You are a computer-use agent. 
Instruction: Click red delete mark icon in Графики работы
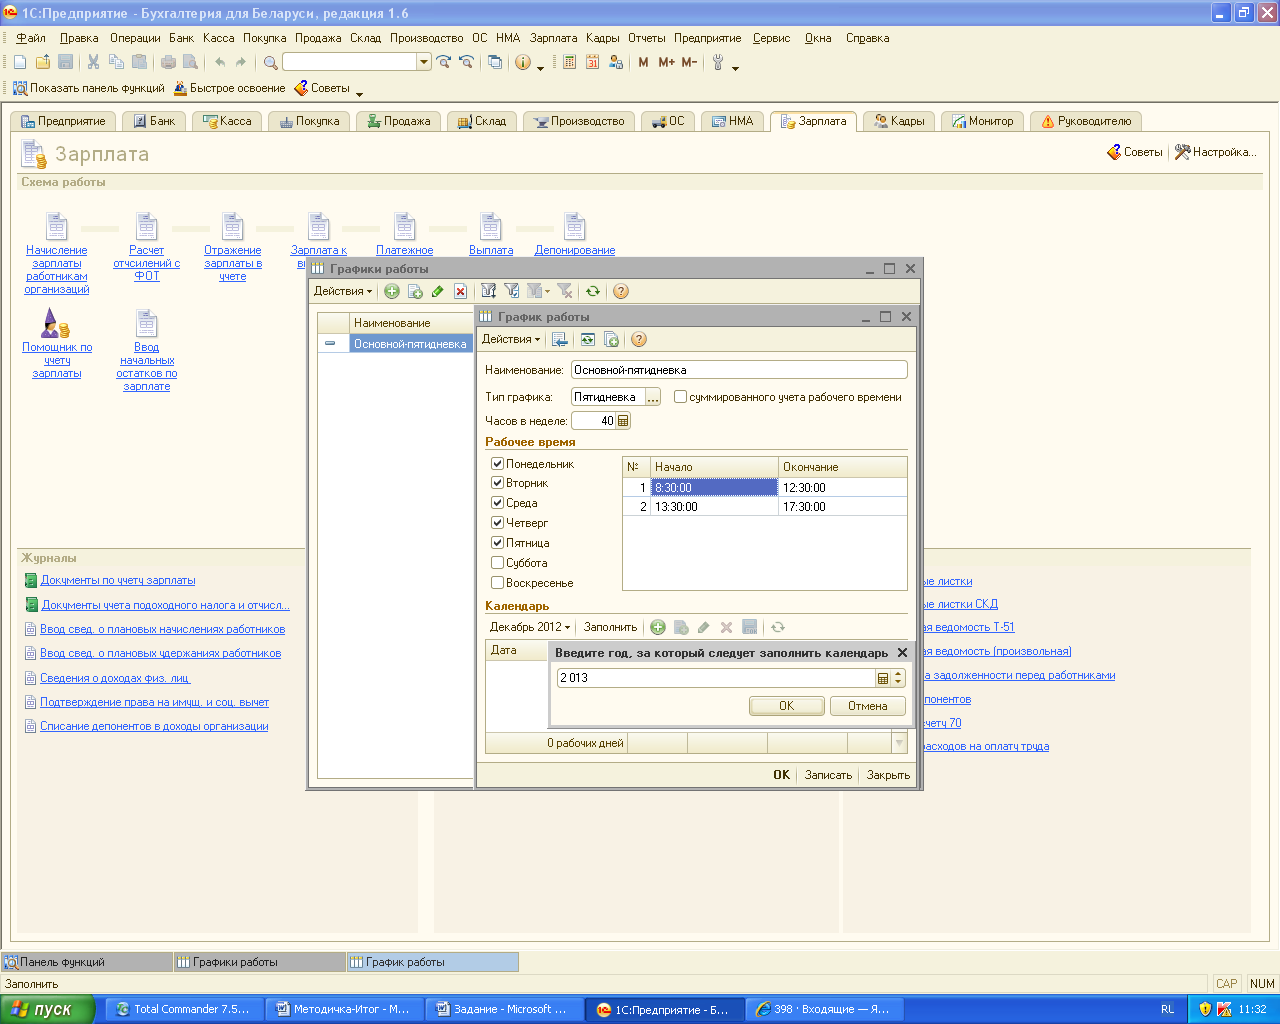click(x=460, y=291)
